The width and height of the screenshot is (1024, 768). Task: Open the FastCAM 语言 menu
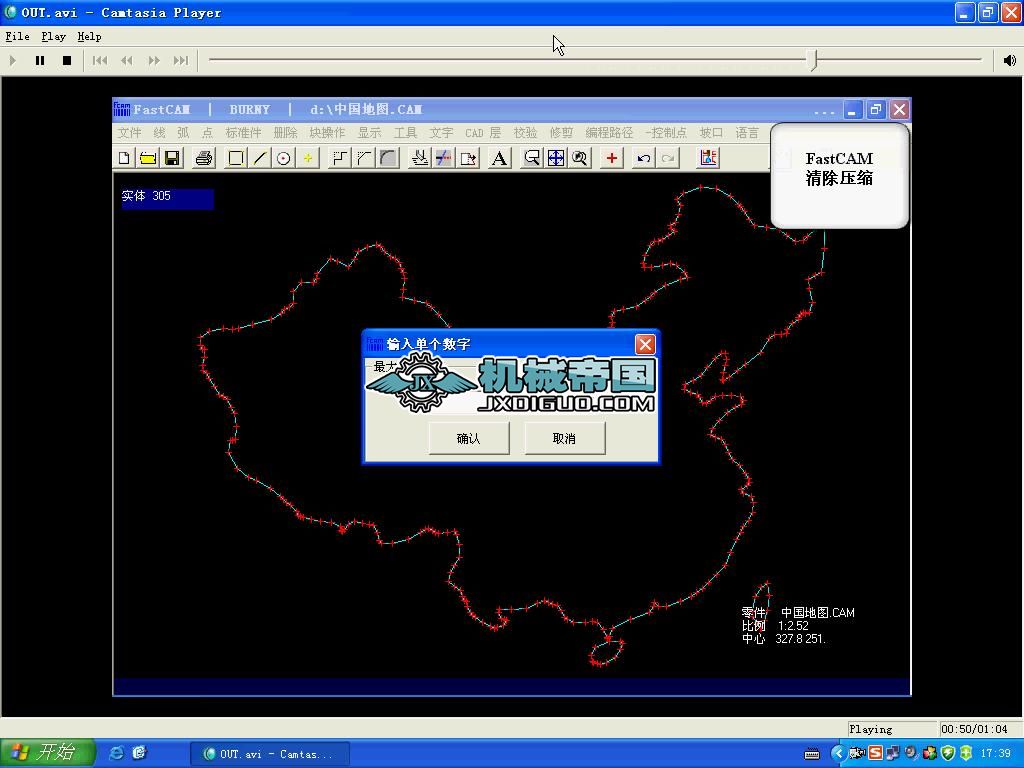coord(747,133)
